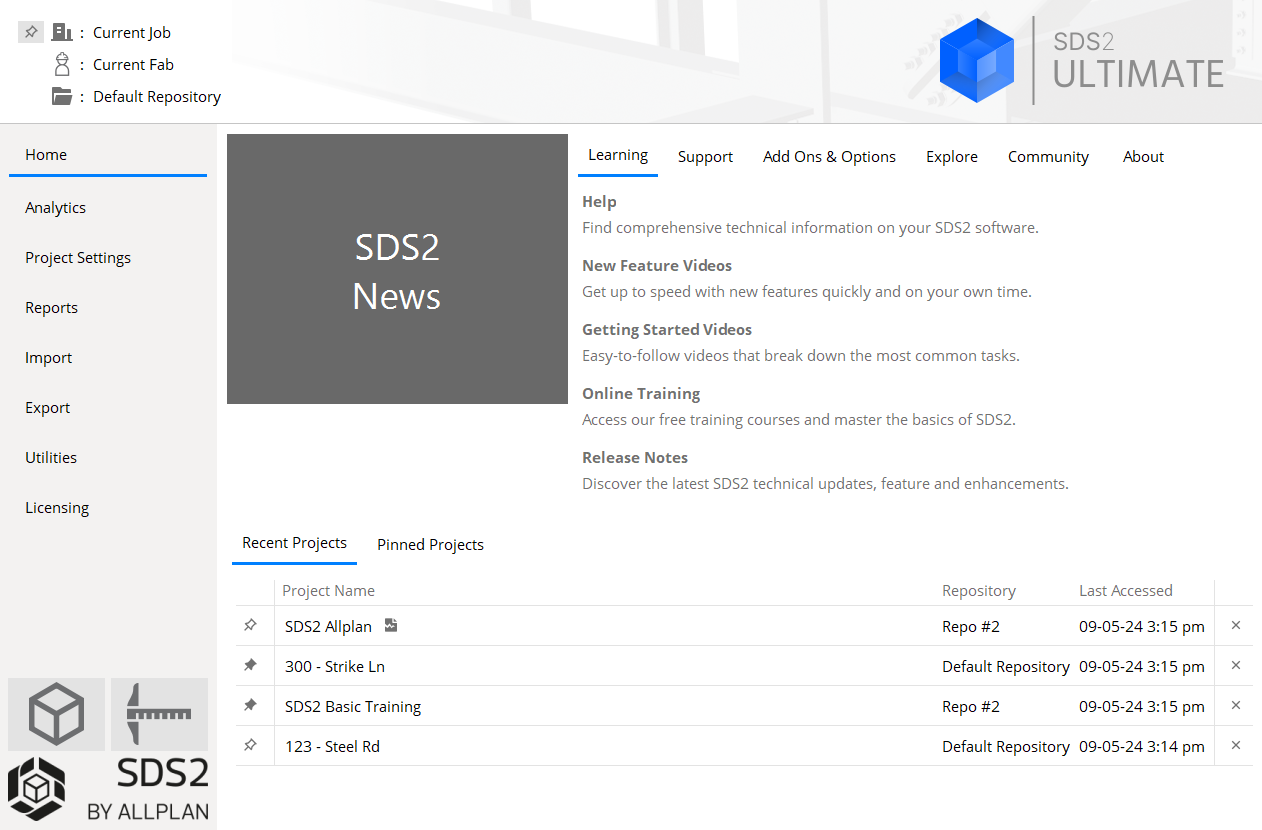Remove SDS2 Basic Training from recent list
This screenshot has width=1262, height=830.
point(1235,705)
